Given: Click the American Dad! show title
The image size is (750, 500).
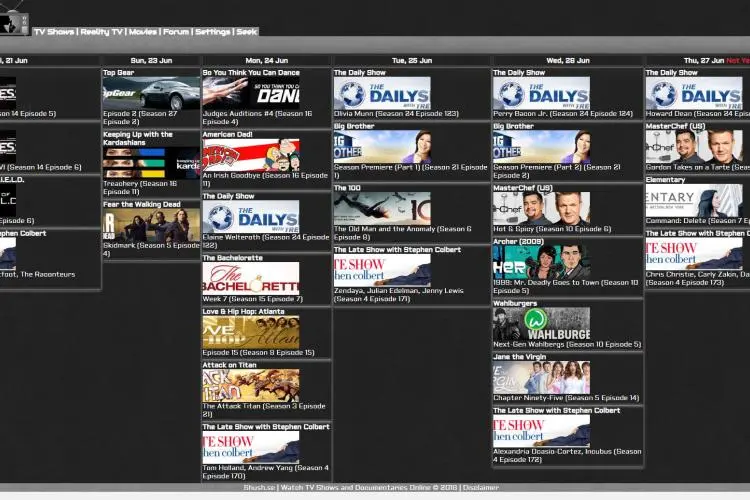Looking at the screenshot, I should pyautogui.click(x=227, y=134).
